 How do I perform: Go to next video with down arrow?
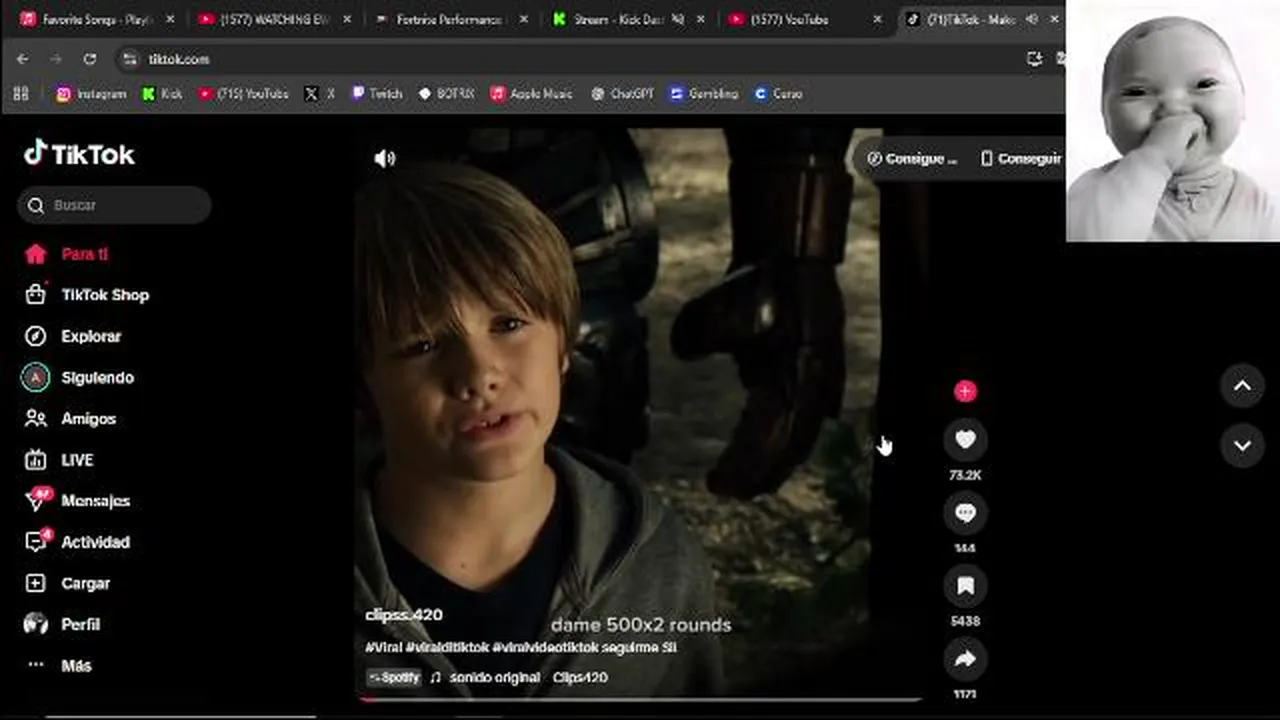tap(1242, 446)
